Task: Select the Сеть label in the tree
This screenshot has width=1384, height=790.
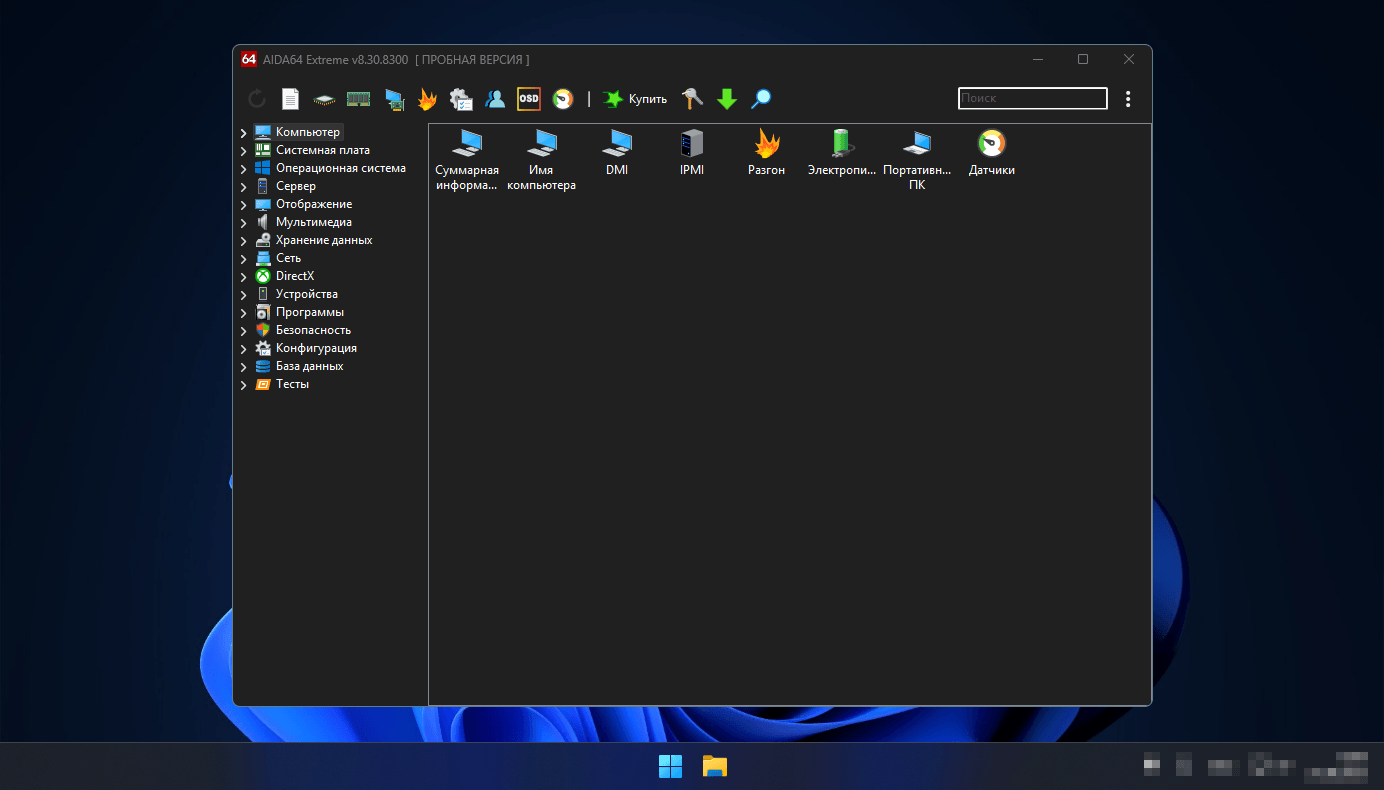Action: tap(288, 258)
